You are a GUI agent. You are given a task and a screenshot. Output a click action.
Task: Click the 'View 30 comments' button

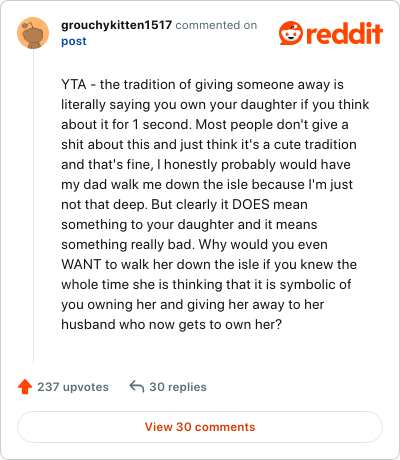200,427
